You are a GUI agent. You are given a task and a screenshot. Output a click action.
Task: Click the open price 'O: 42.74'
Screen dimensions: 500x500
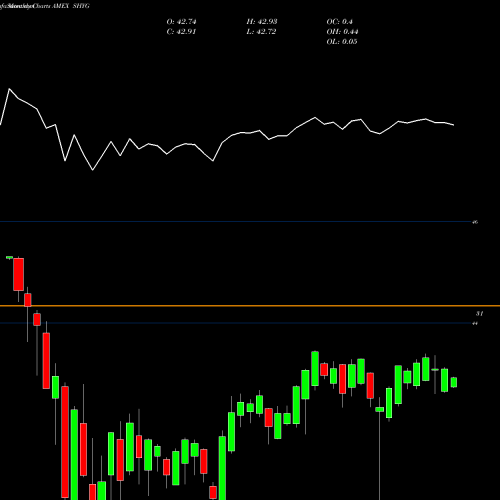181,22
